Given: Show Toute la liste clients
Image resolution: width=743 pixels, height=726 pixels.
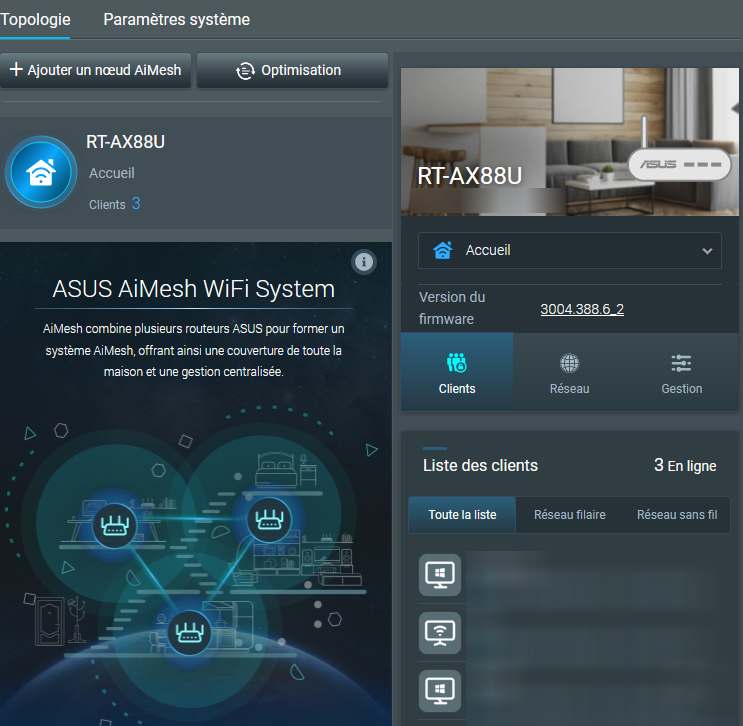Looking at the screenshot, I should coord(462,515).
